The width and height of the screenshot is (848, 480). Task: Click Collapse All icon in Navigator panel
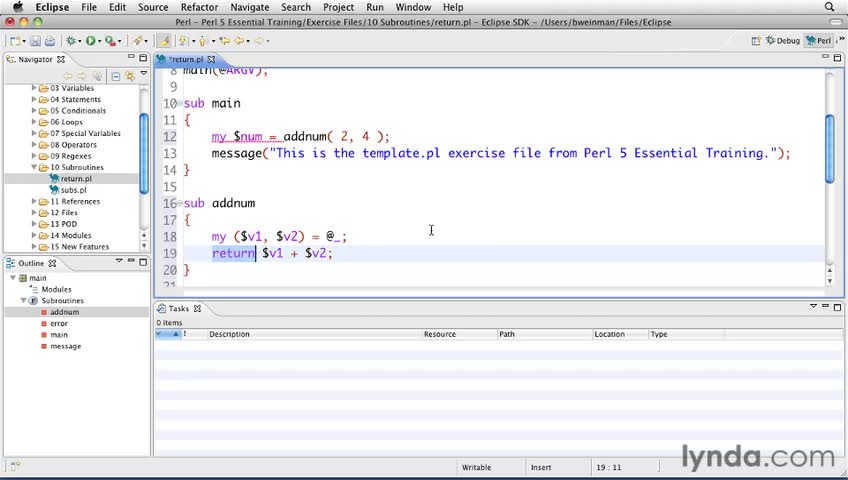pyautogui.click(x=116, y=76)
